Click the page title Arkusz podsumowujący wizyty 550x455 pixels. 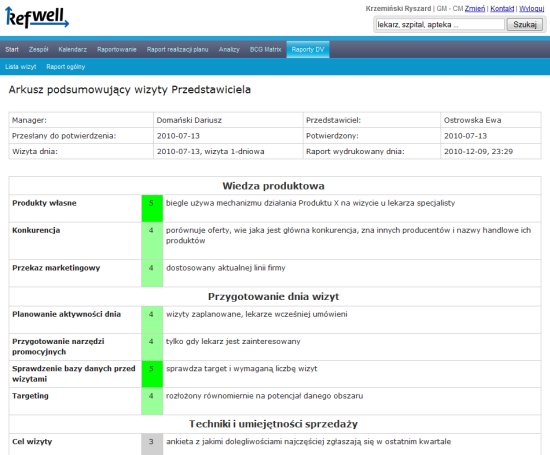(130, 90)
